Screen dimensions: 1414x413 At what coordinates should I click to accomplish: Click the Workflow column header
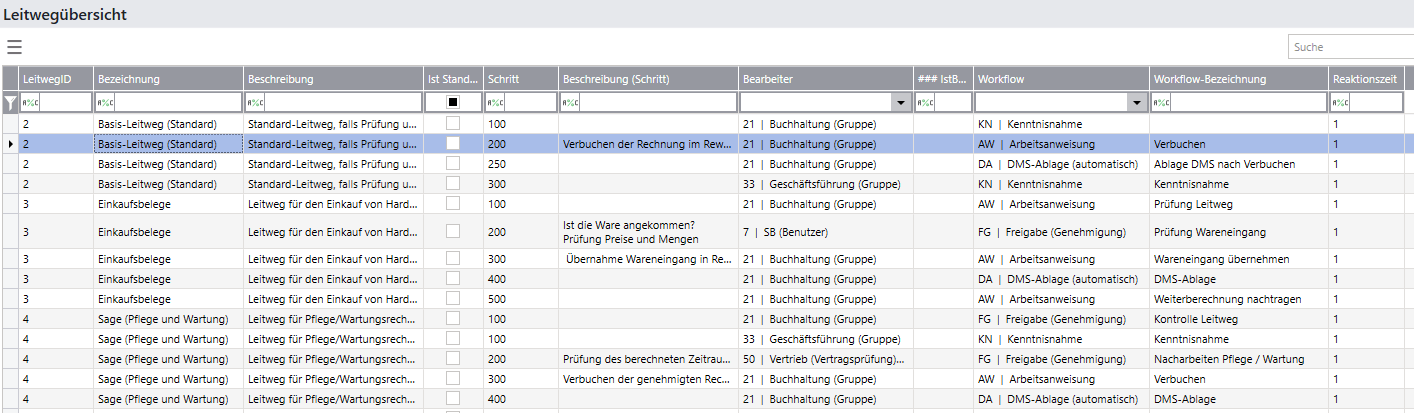1060,78
